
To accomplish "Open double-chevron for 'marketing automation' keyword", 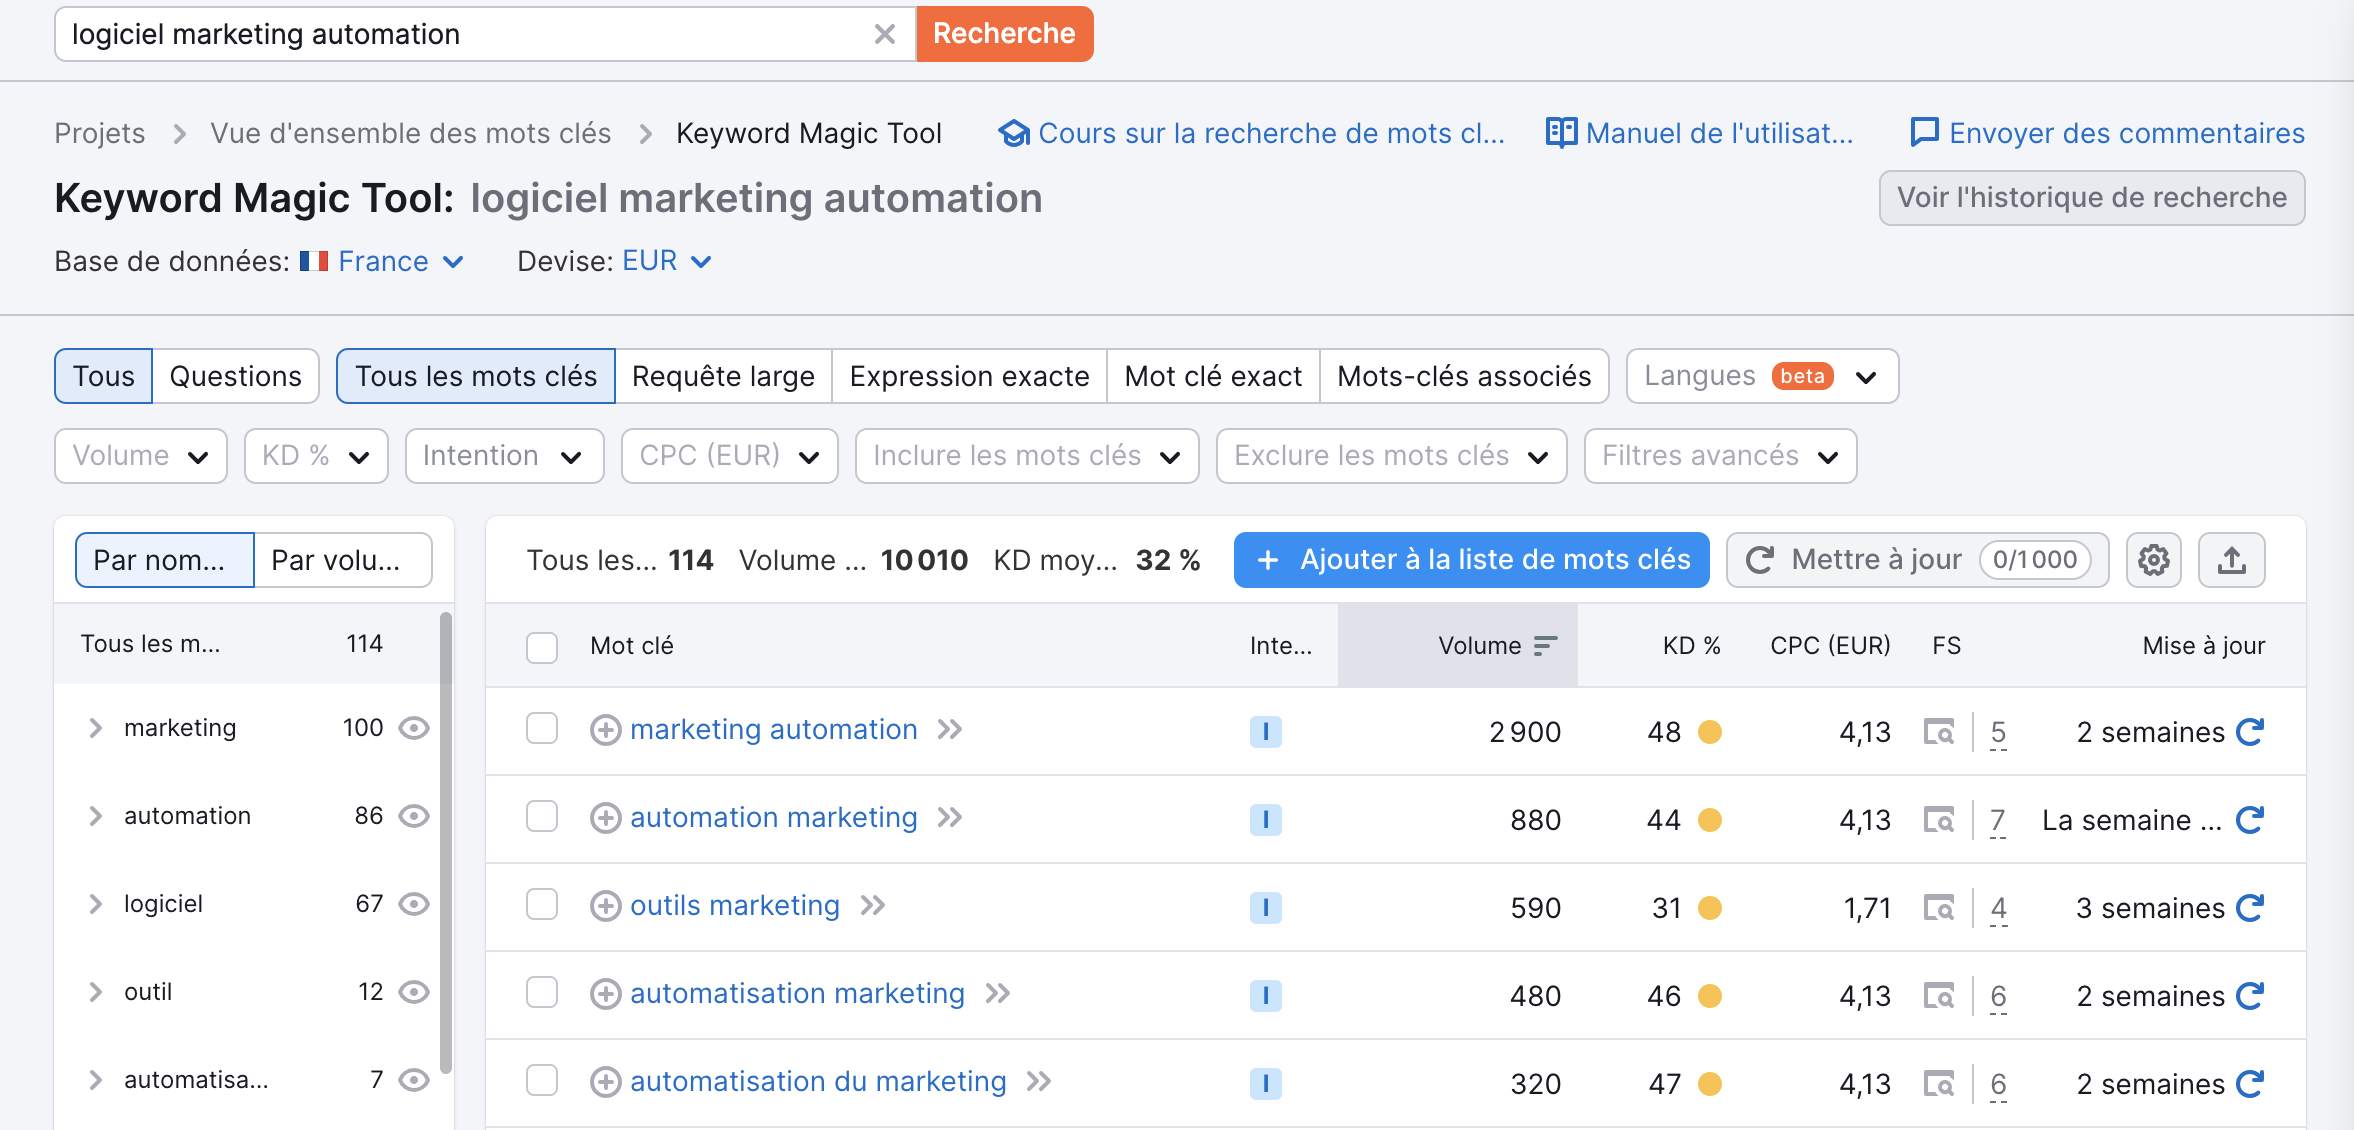I will (x=950, y=730).
